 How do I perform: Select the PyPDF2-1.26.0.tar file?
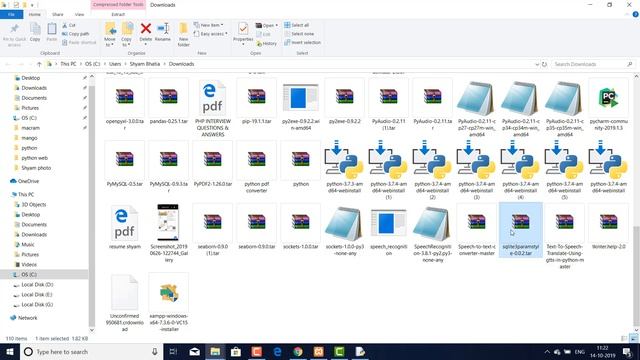click(x=213, y=164)
